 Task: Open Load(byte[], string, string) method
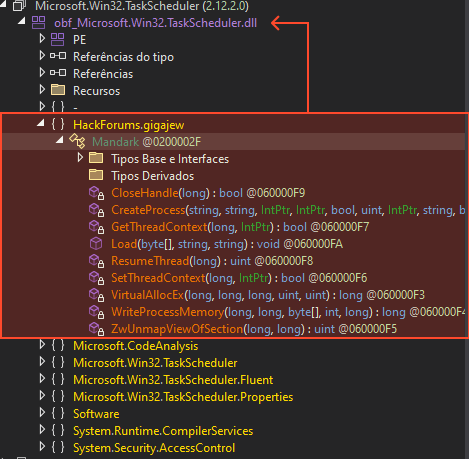[227, 244]
